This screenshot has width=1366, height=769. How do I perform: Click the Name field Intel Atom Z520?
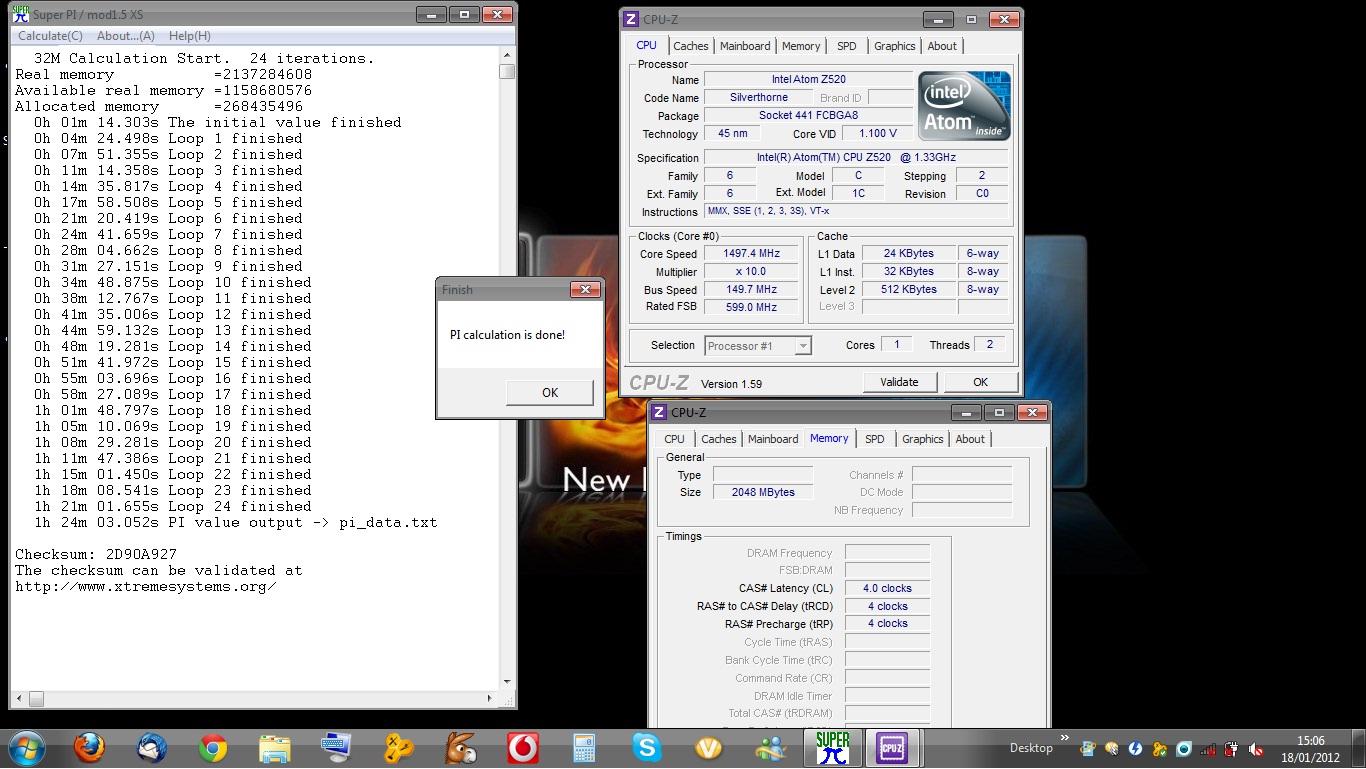click(x=809, y=80)
